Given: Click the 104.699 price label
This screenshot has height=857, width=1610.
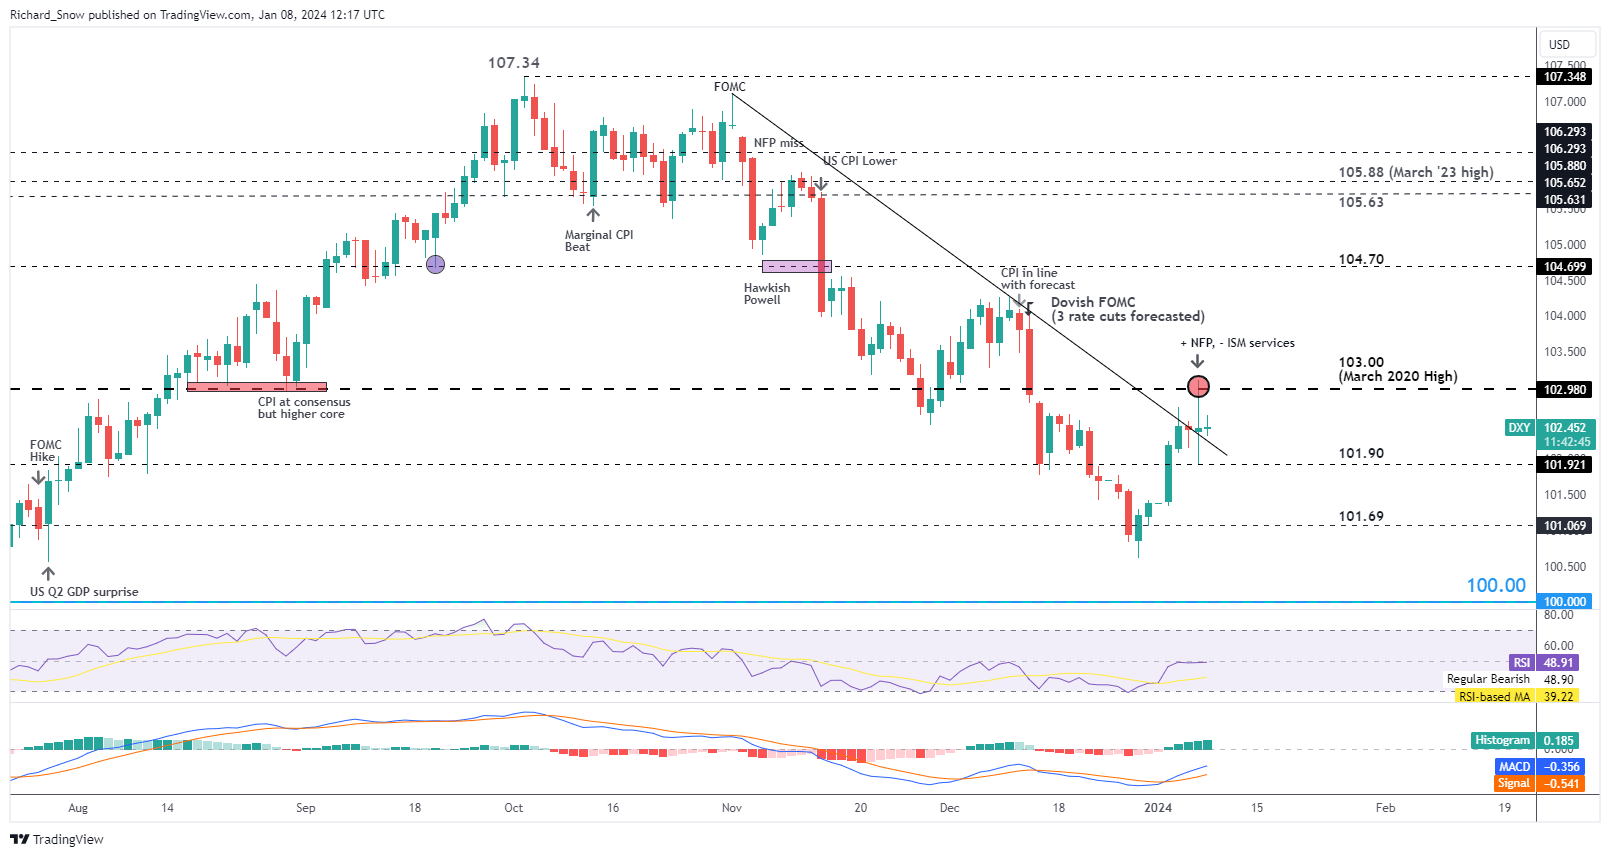Looking at the screenshot, I should tap(1564, 267).
